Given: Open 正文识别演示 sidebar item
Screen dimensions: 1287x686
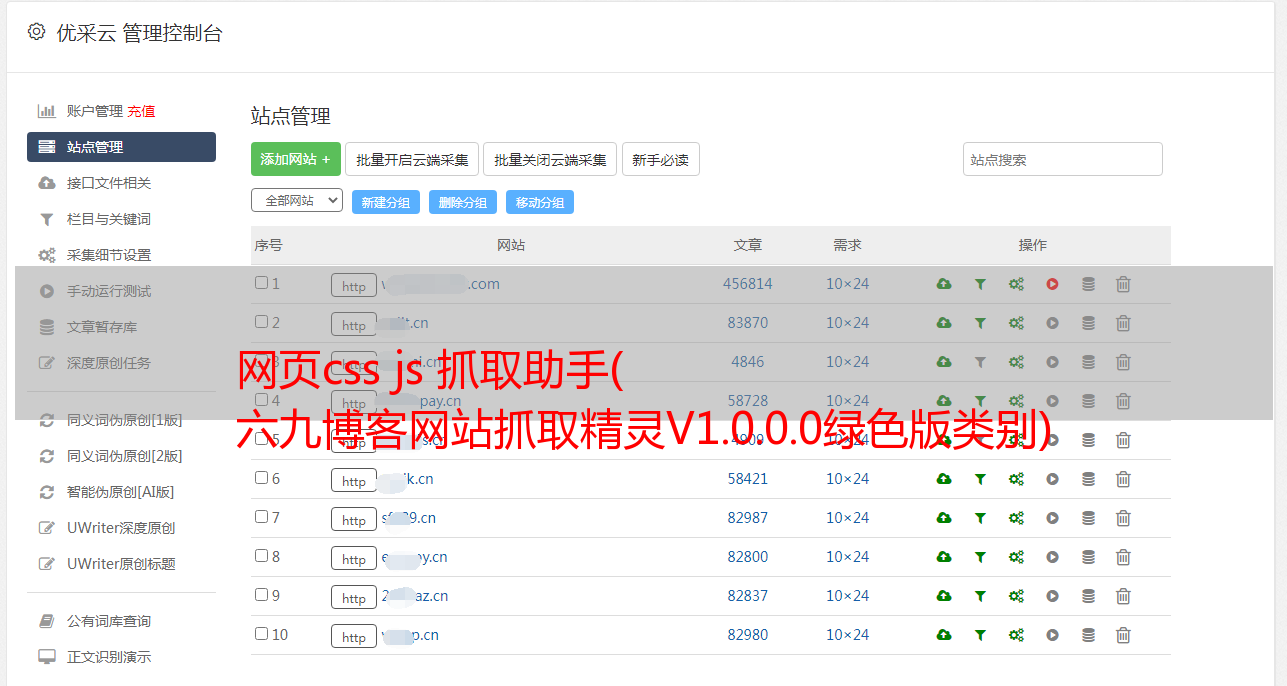Looking at the screenshot, I should click(x=109, y=657).
